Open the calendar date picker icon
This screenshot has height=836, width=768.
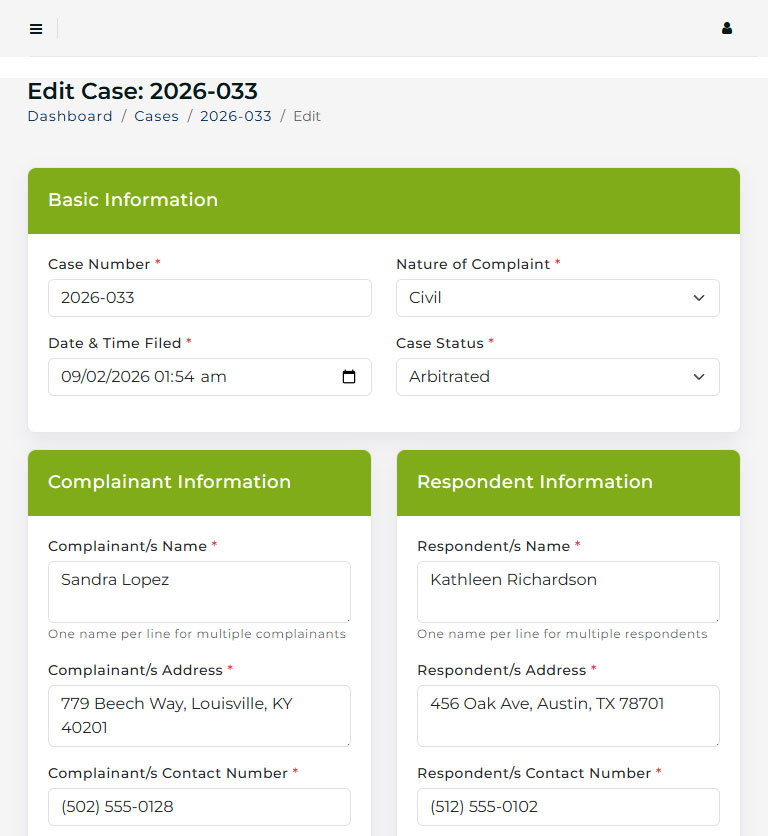349,377
